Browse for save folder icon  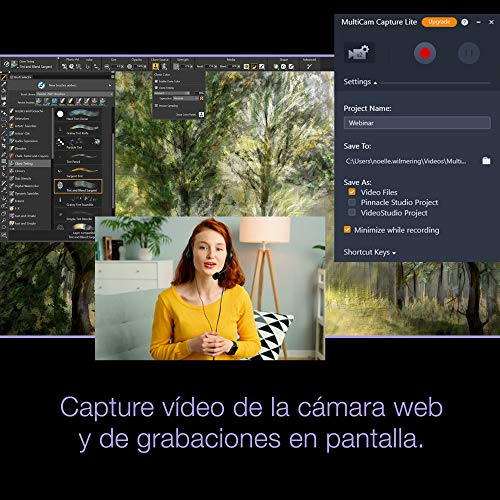(486, 161)
